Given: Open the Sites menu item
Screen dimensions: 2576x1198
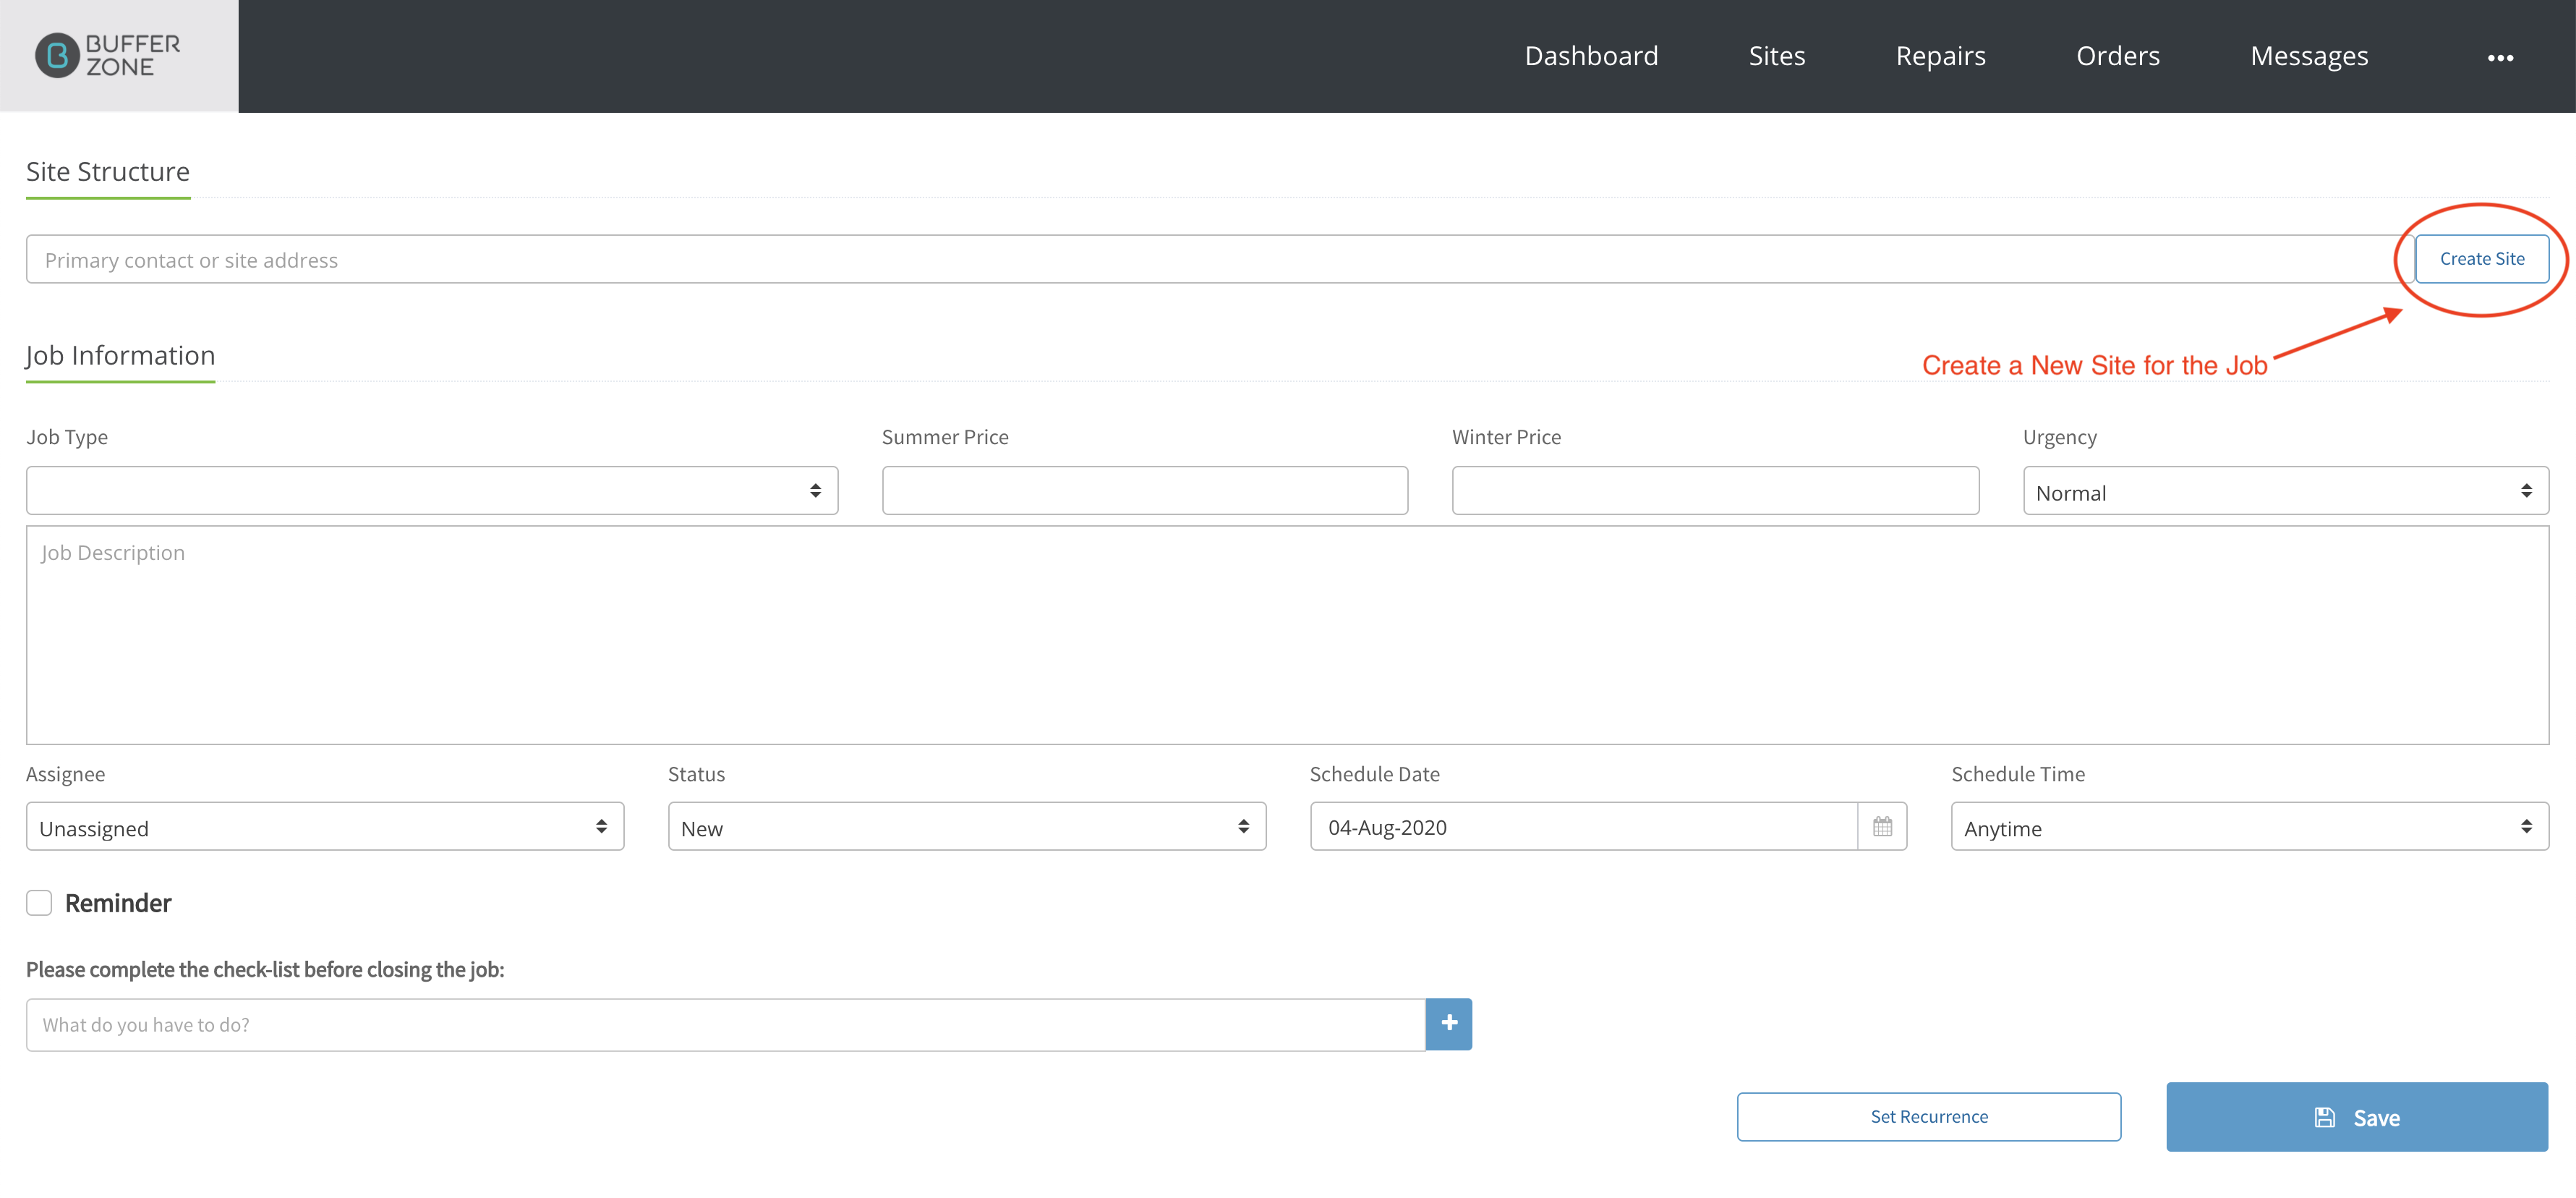Looking at the screenshot, I should click(x=1777, y=56).
